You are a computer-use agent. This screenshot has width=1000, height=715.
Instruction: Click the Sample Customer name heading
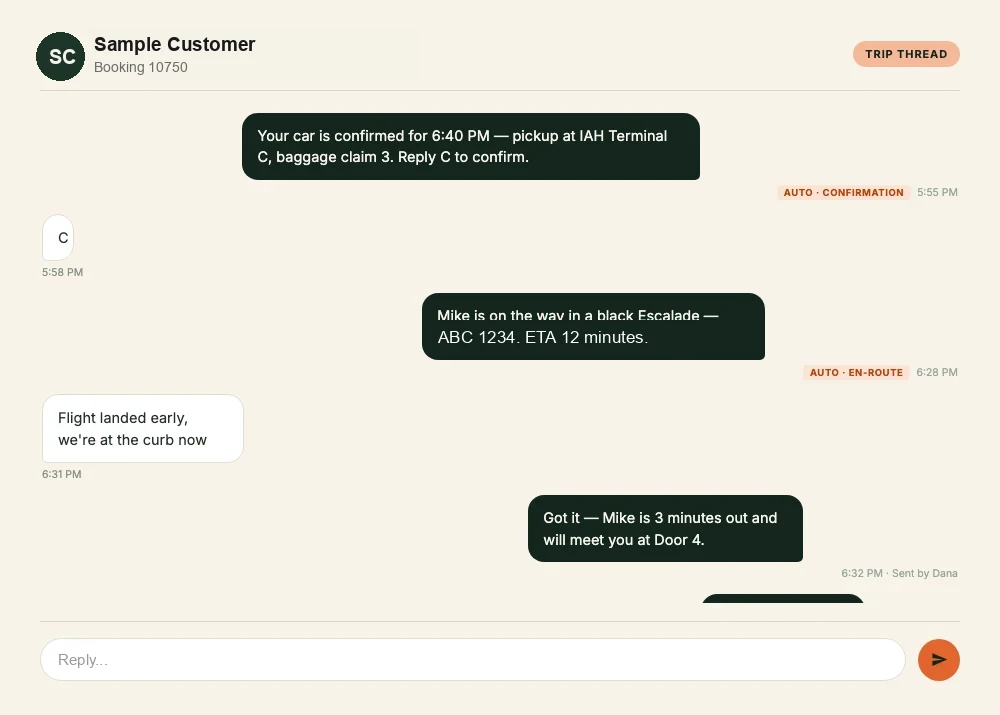[175, 44]
